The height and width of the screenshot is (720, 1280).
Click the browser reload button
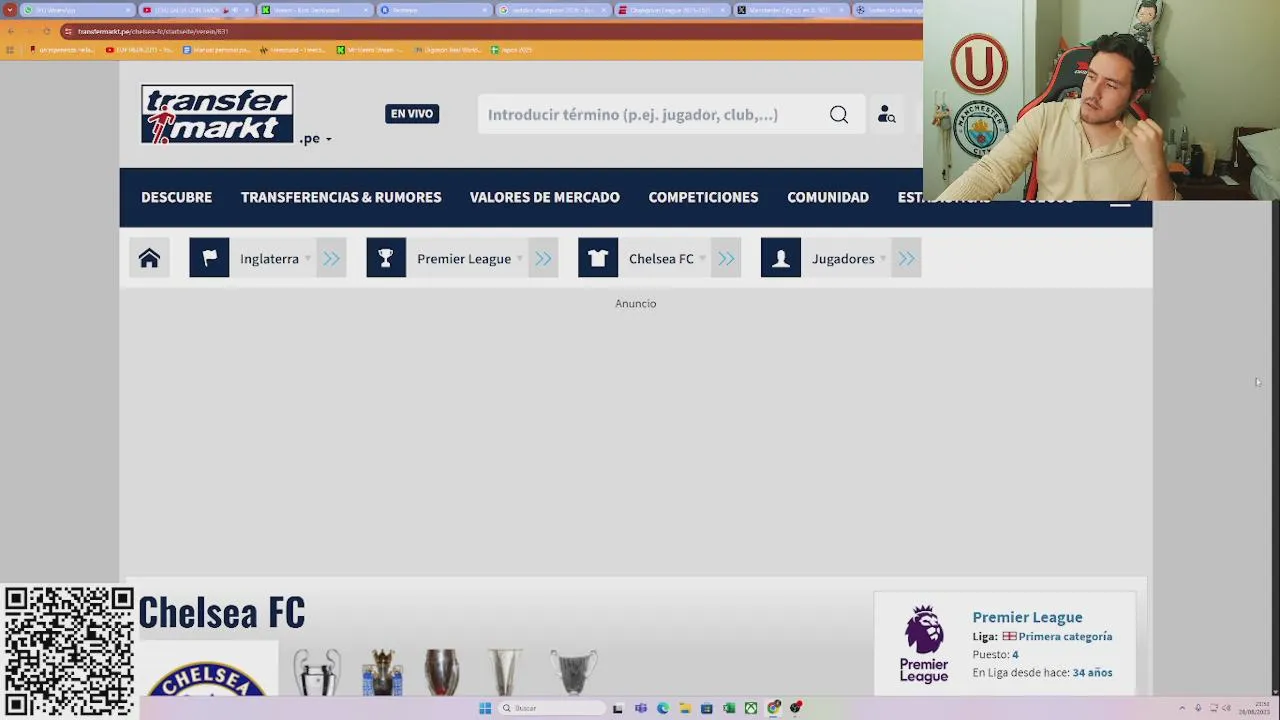coord(47,31)
